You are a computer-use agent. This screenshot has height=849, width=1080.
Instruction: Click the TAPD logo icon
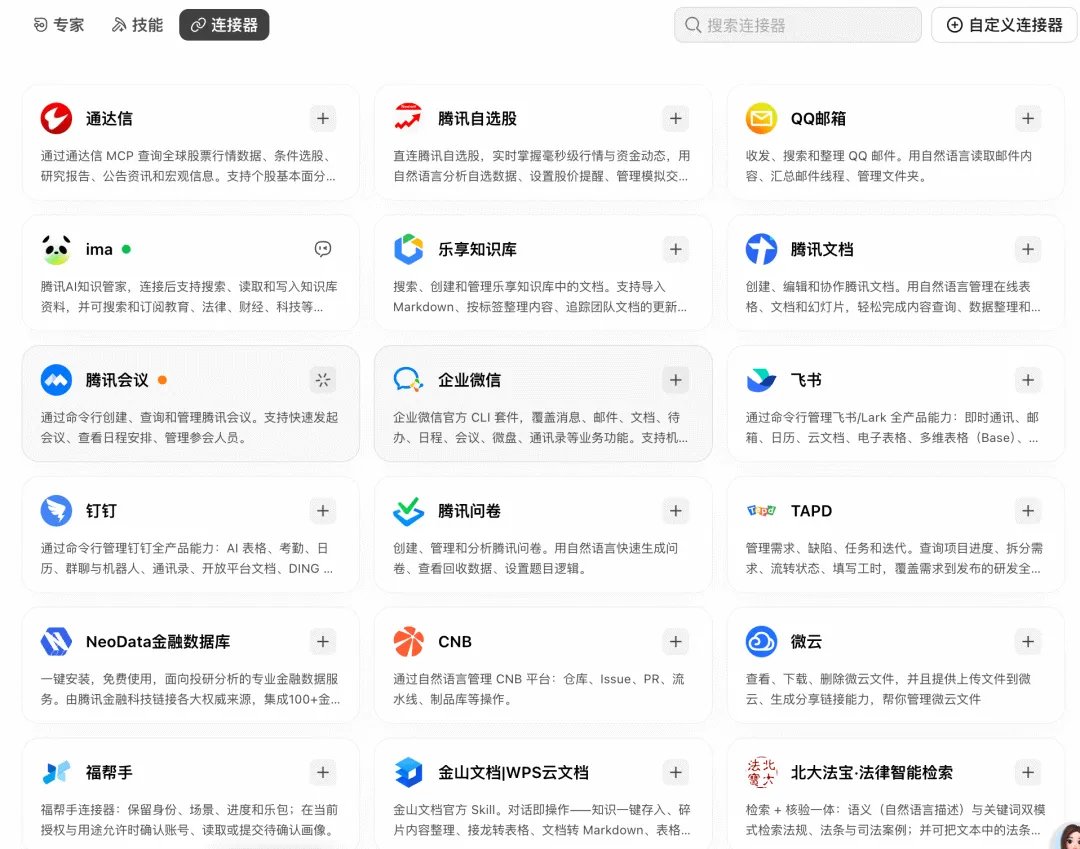[x=761, y=510]
